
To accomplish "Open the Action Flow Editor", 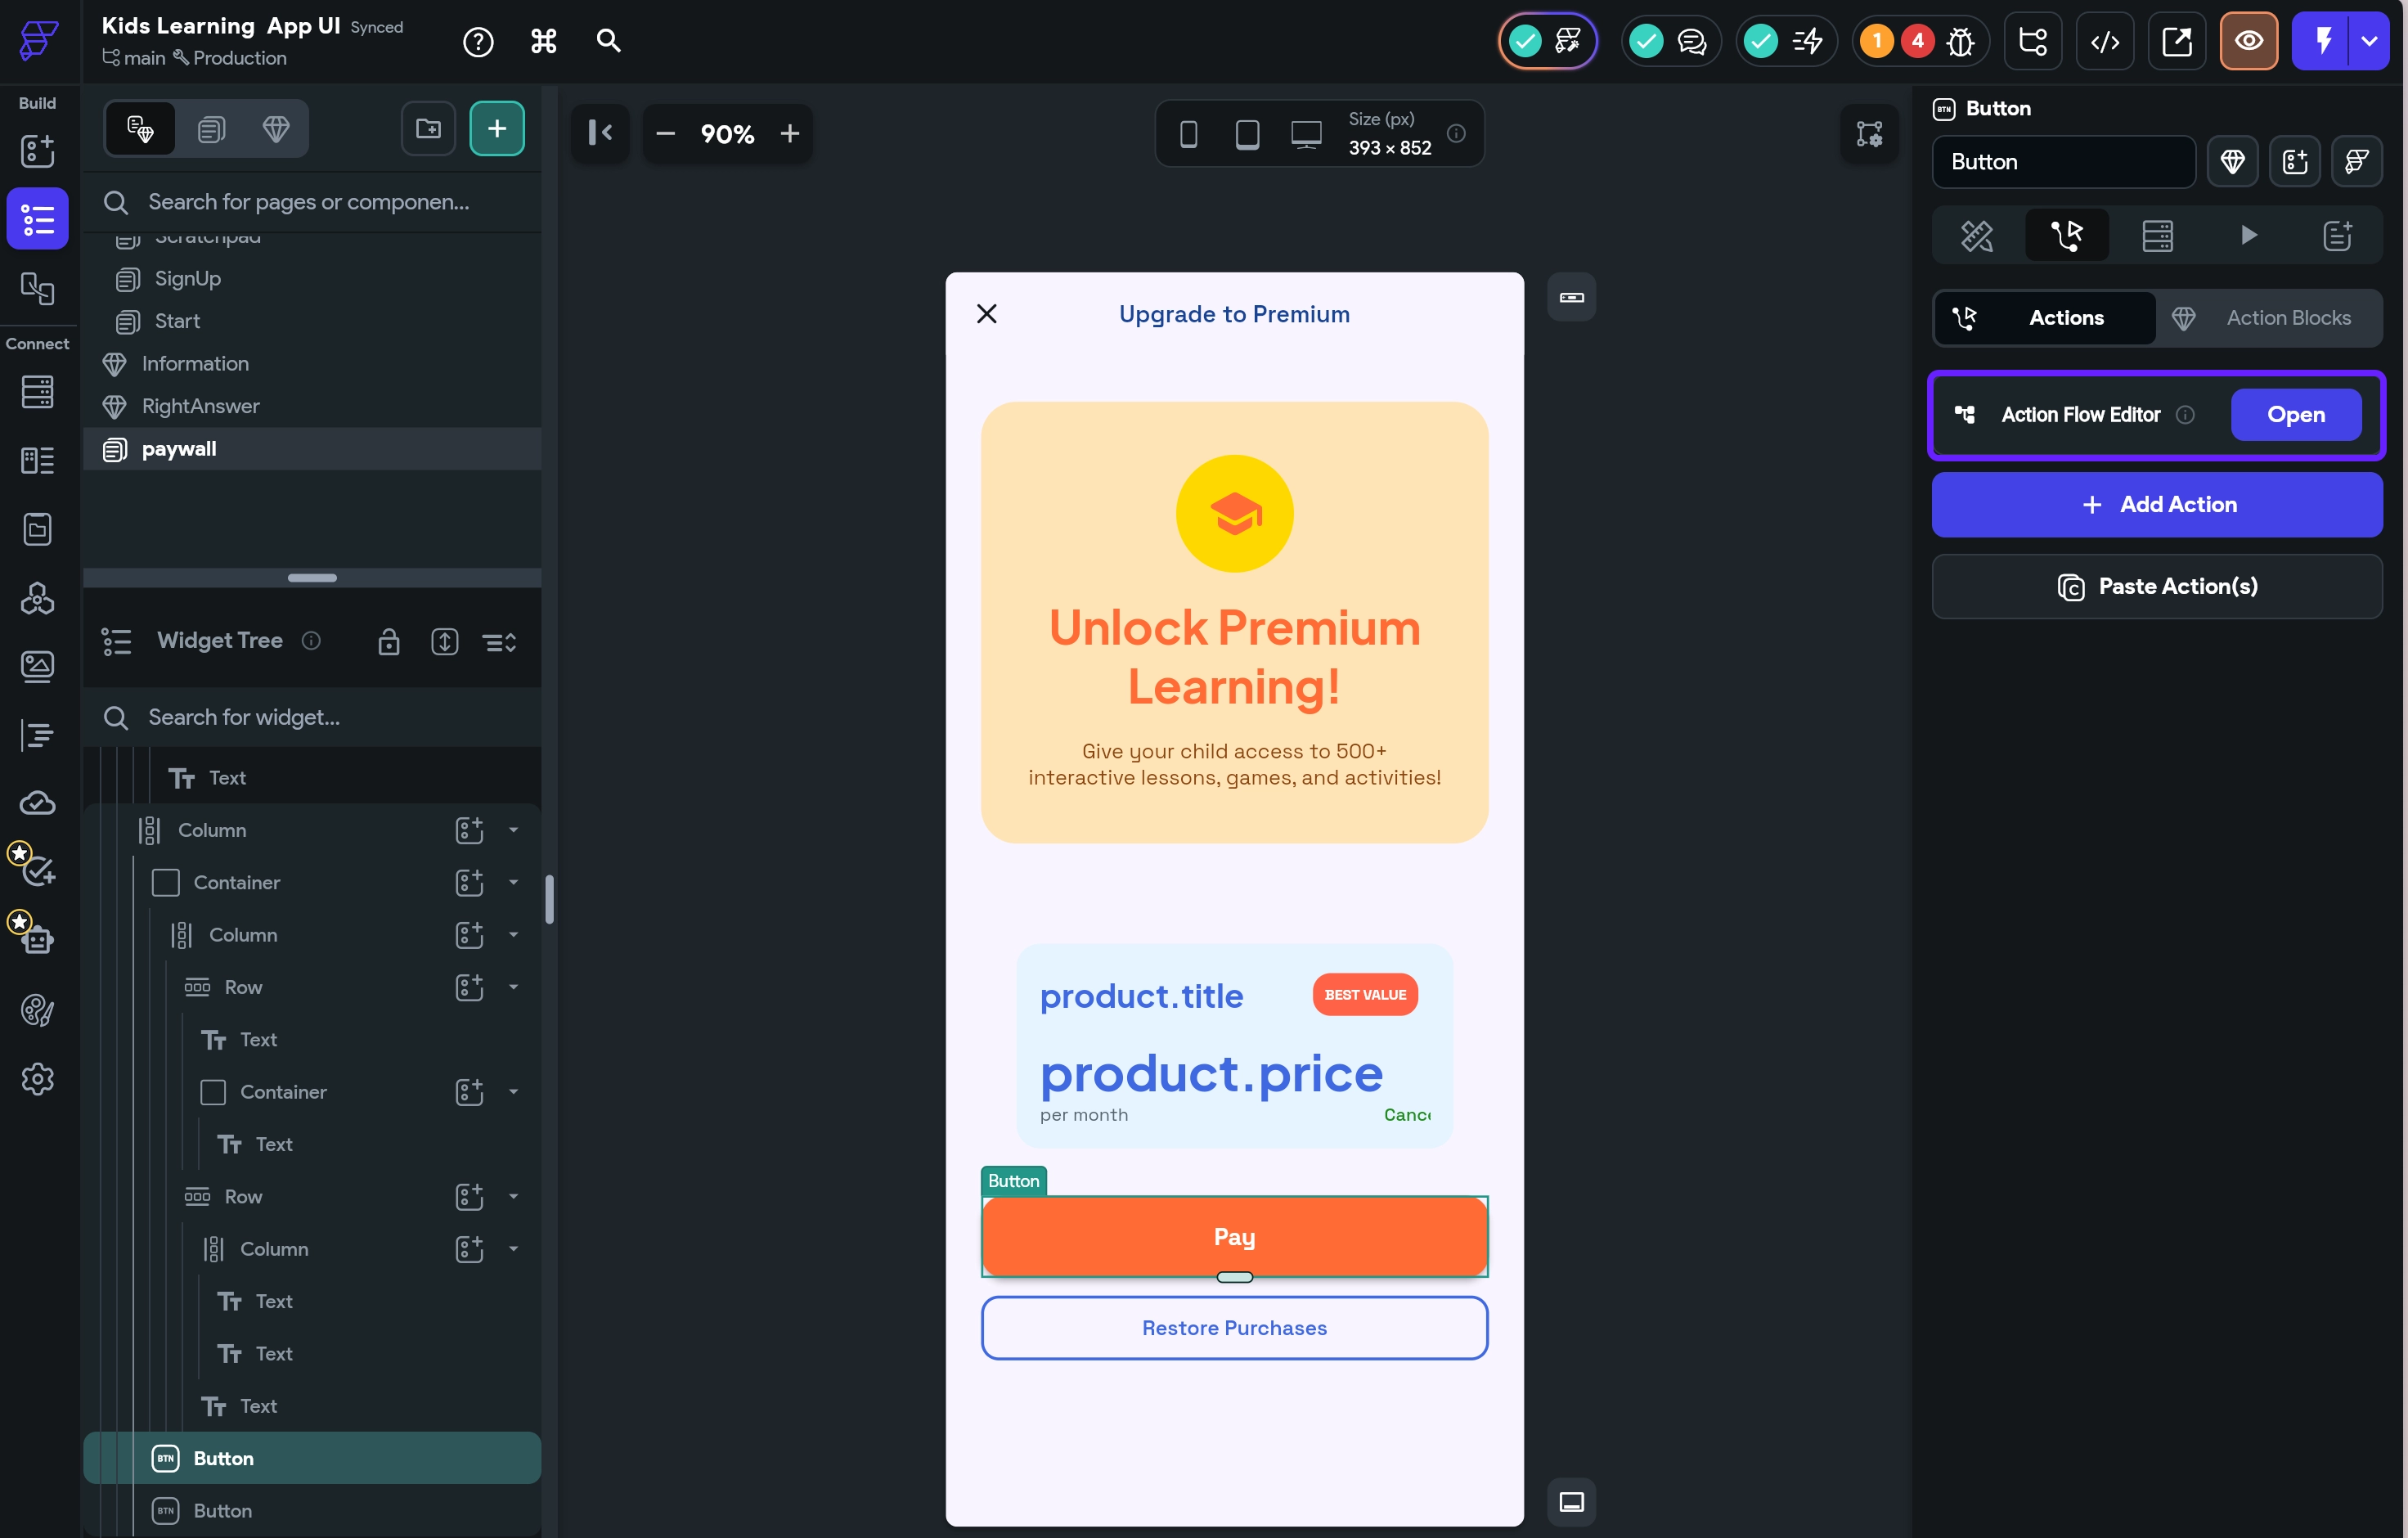I will [x=2295, y=415].
